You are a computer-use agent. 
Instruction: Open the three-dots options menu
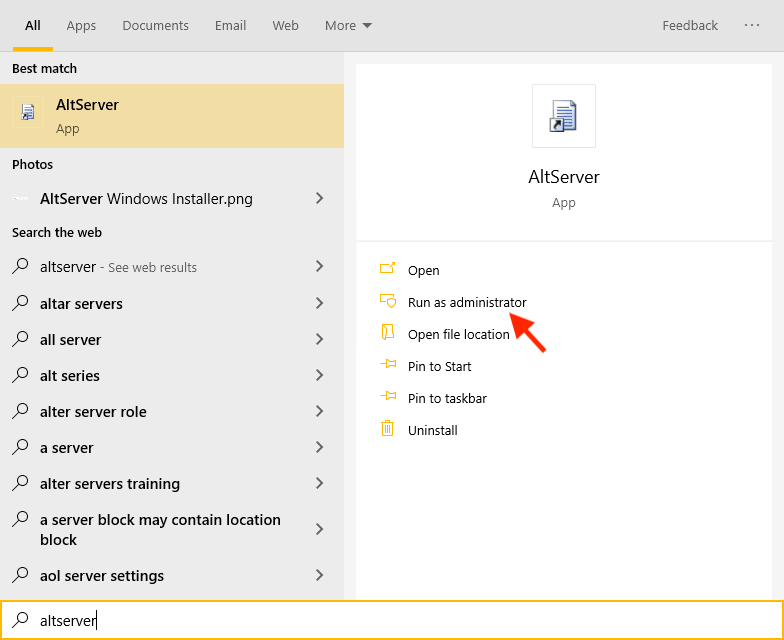[x=752, y=25]
